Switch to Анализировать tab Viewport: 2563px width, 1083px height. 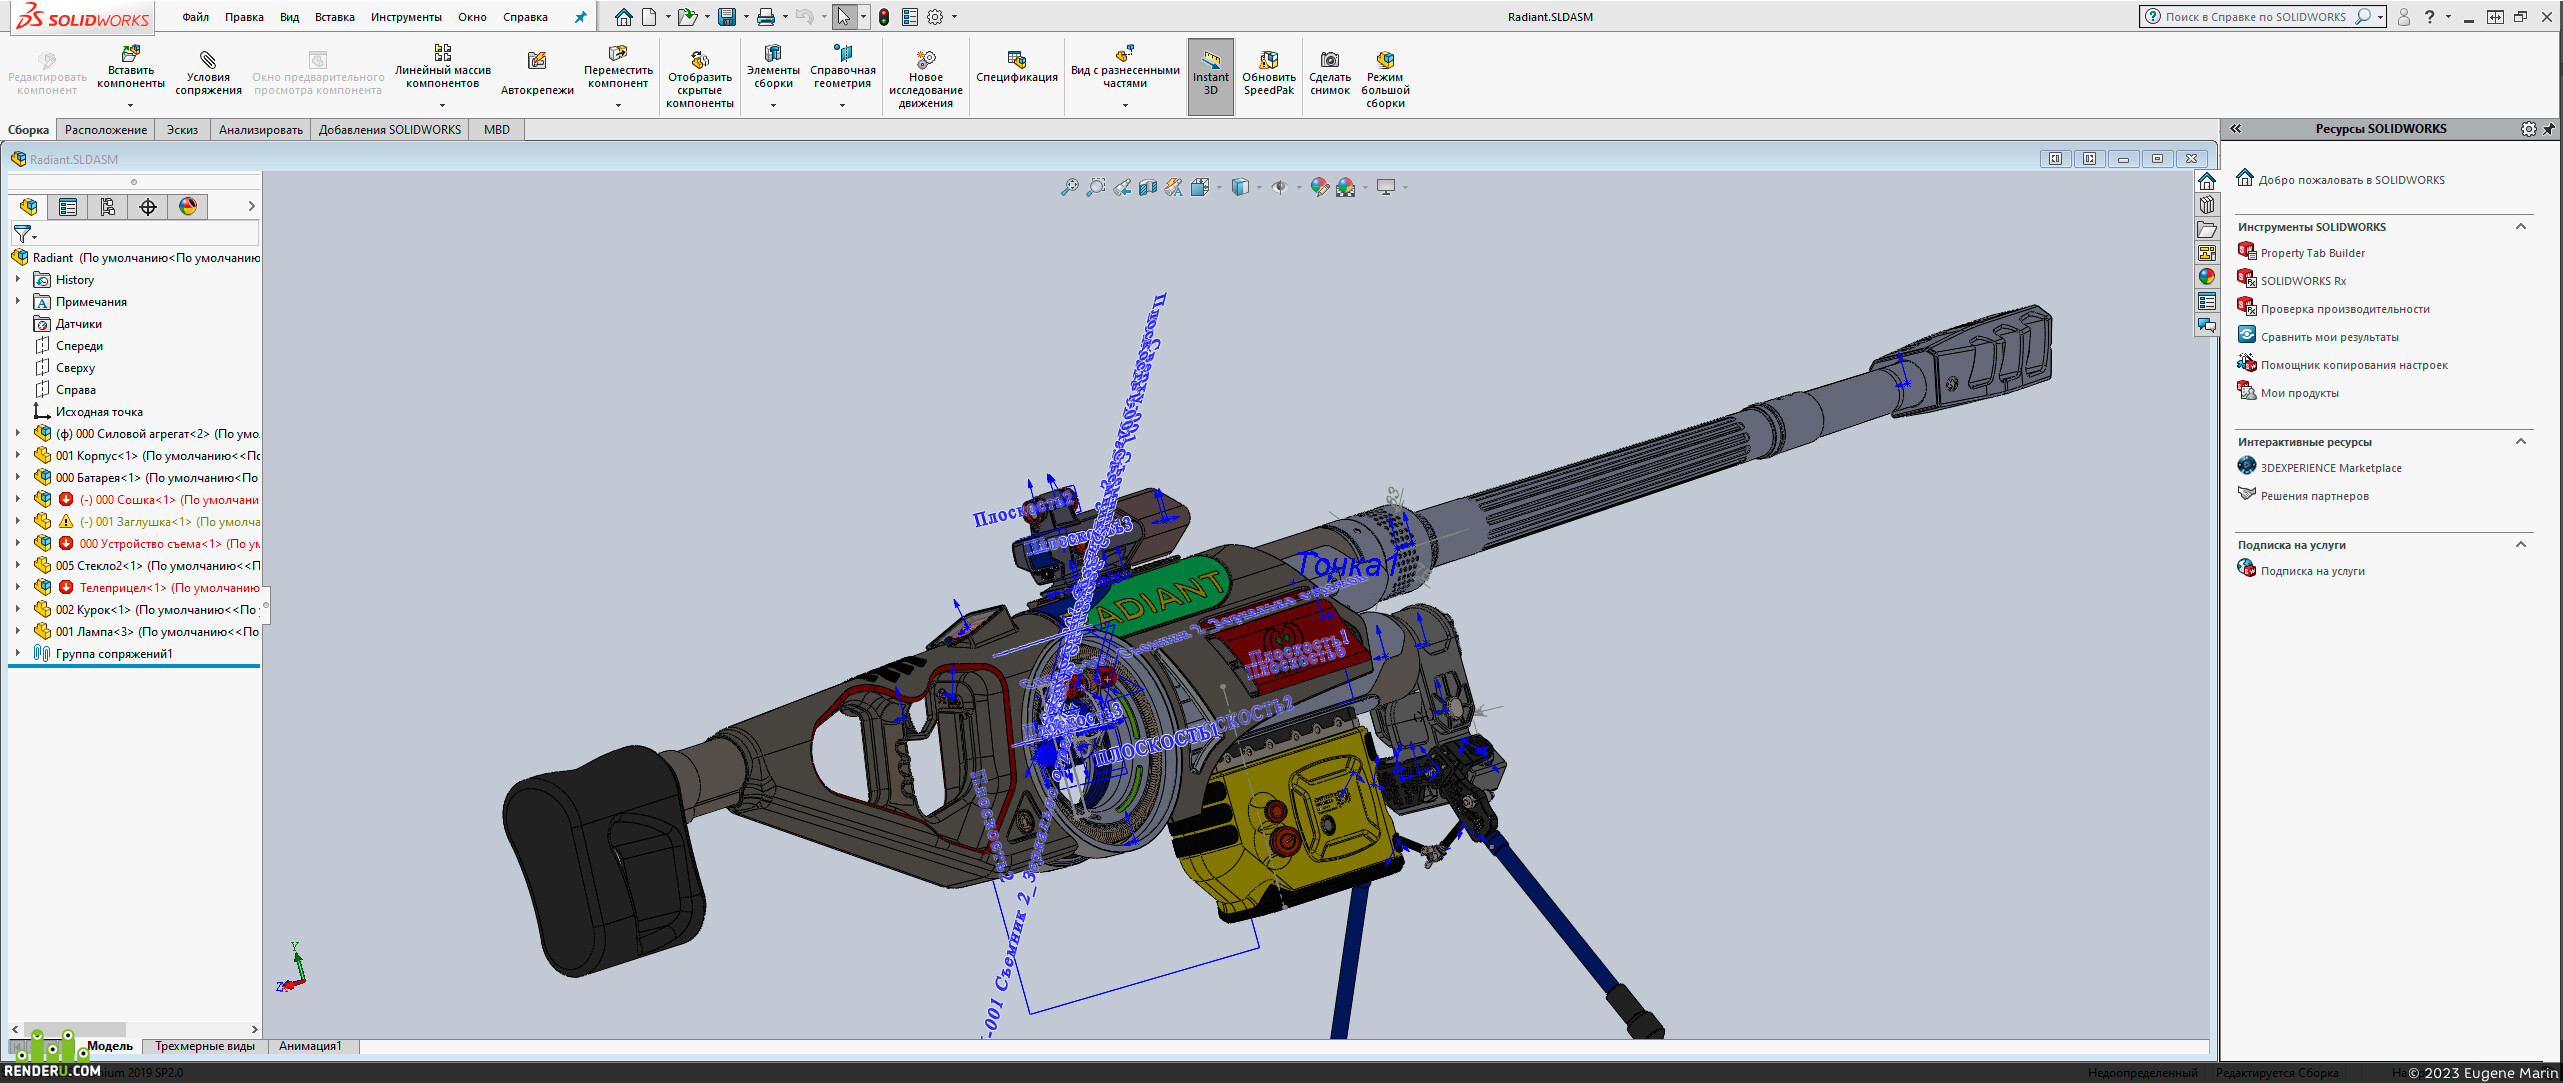[260, 130]
